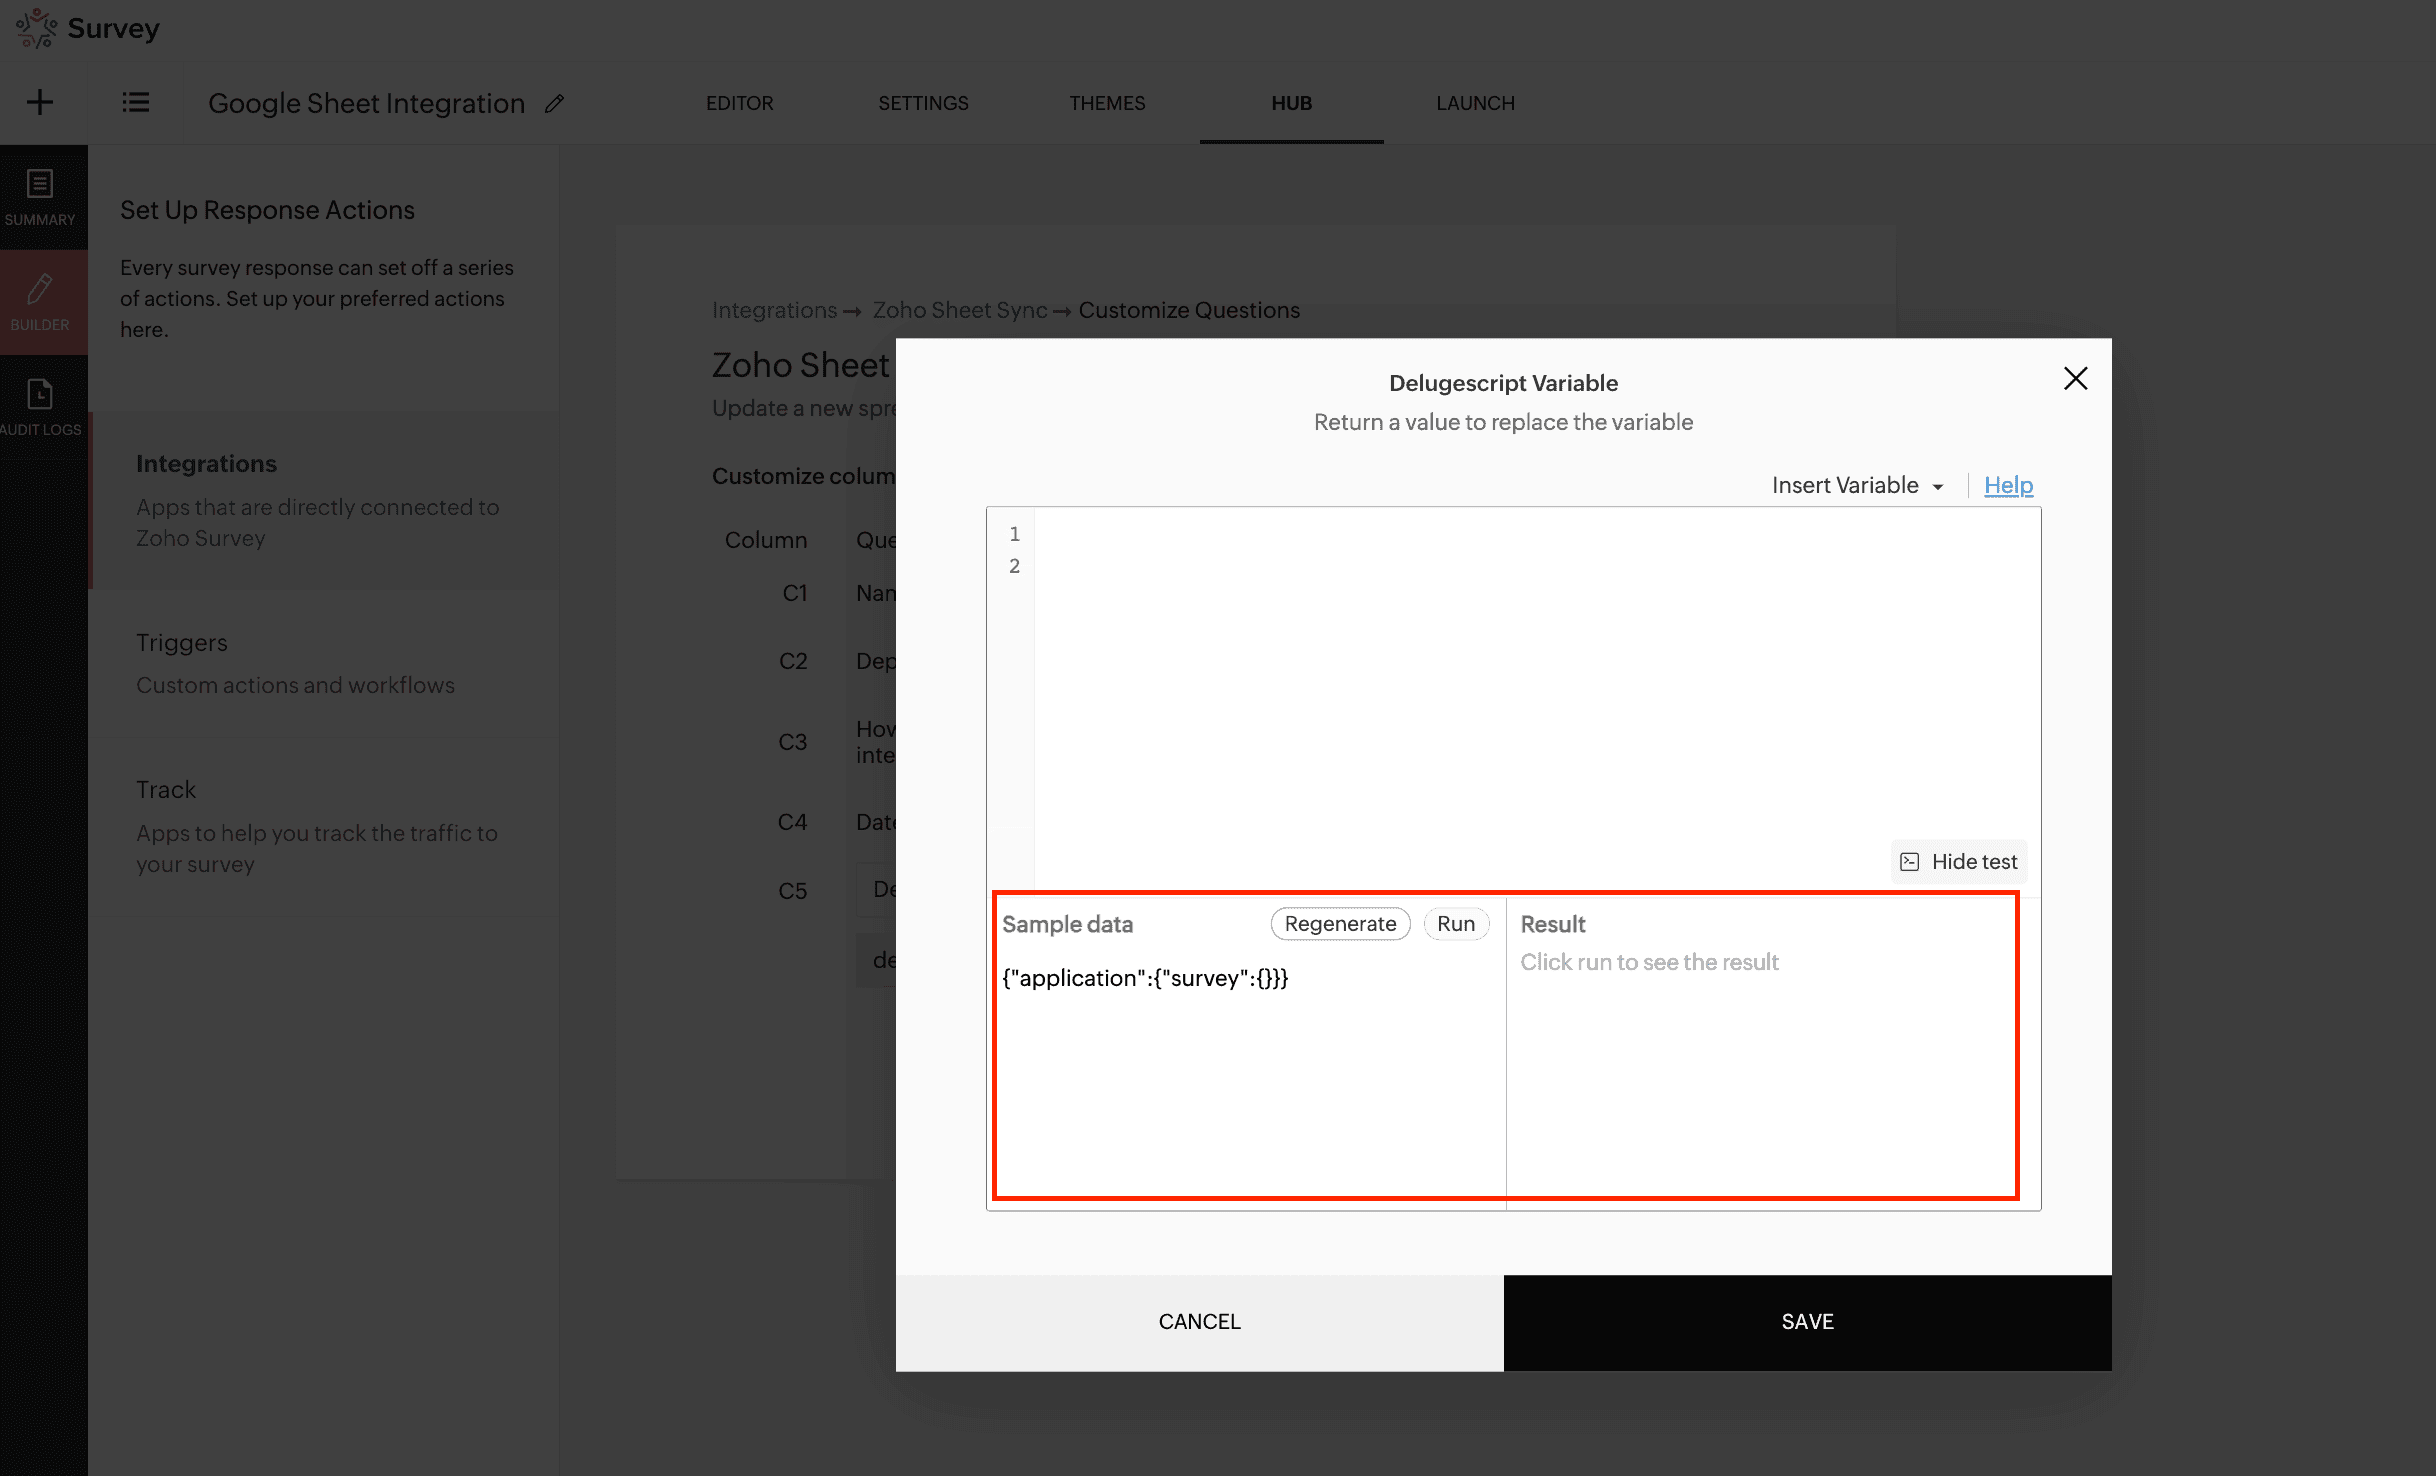Click the pencil icon to rename survey
This screenshot has height=1476, width=2436.
[x=554, y=103]
